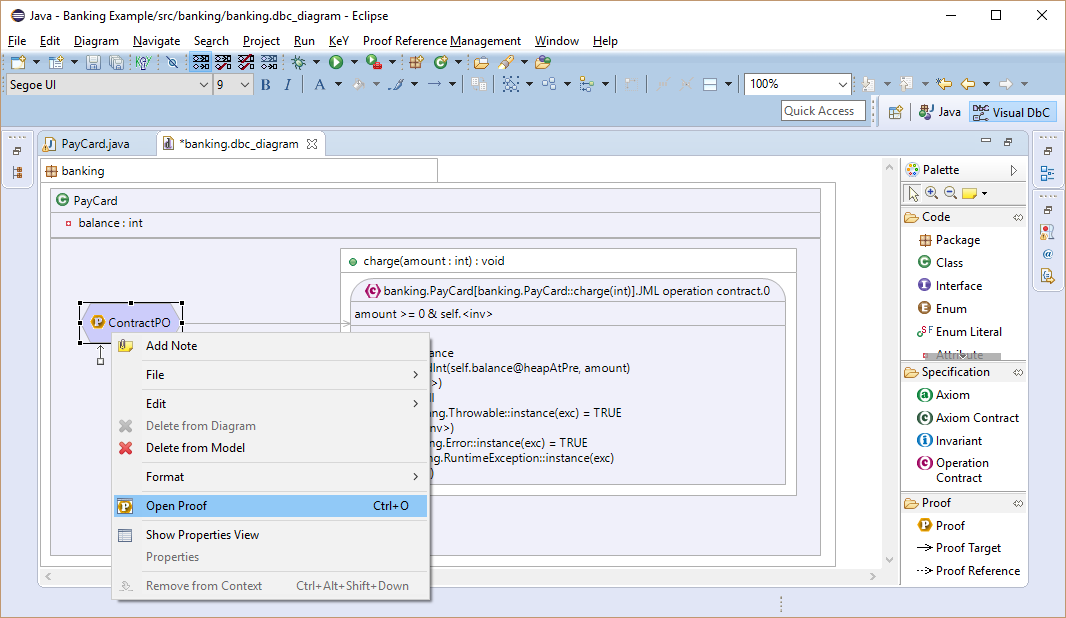Switch to the Java perspective

point(940,112)
